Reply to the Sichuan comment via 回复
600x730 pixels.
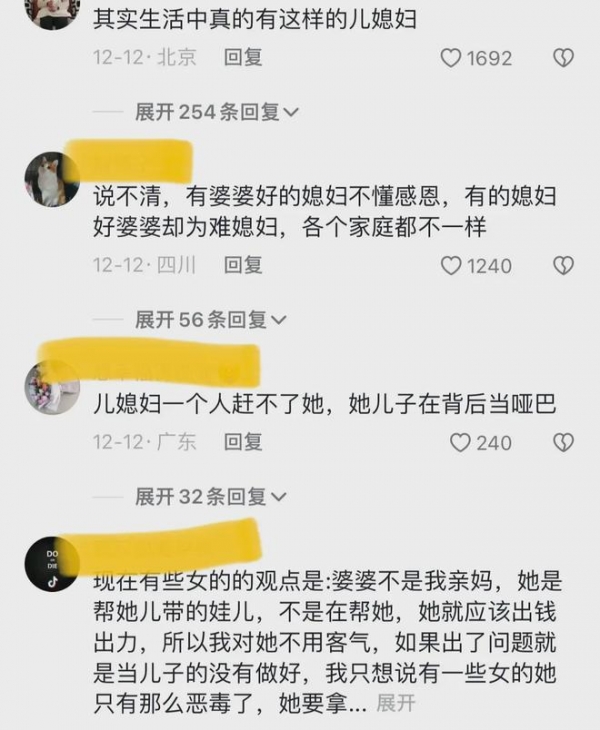pos(243,265)
